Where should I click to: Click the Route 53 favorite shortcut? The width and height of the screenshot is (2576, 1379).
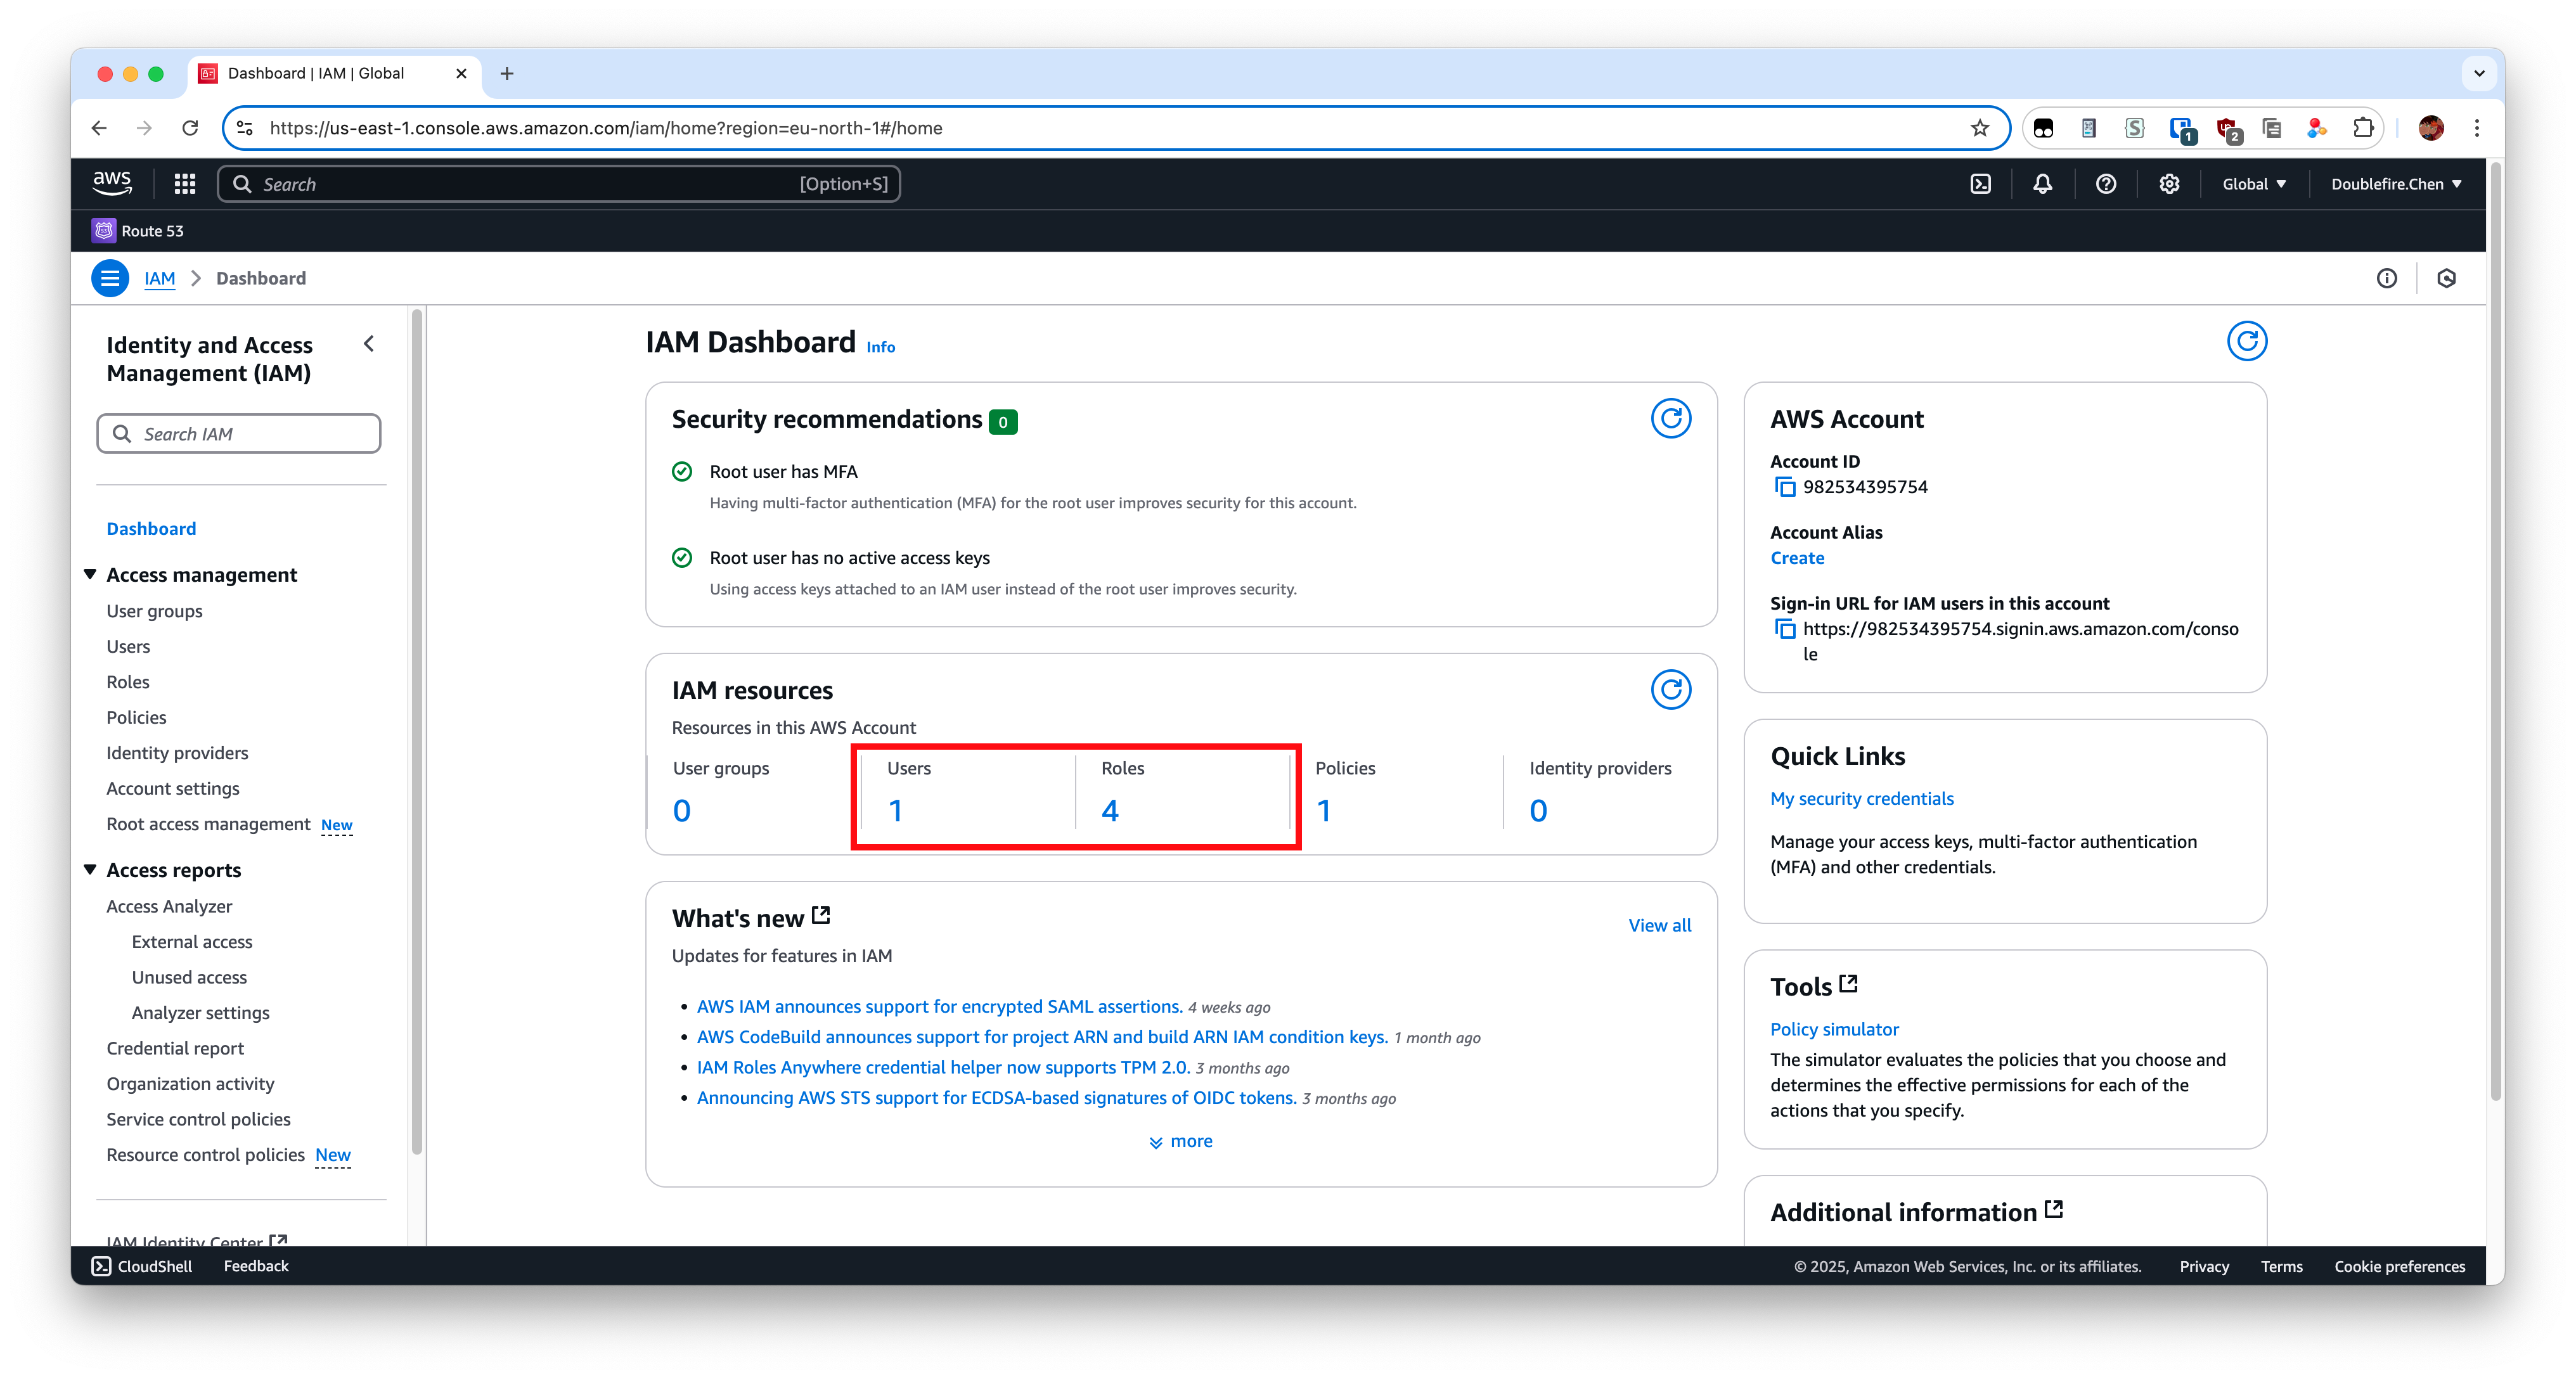(139, 231)
